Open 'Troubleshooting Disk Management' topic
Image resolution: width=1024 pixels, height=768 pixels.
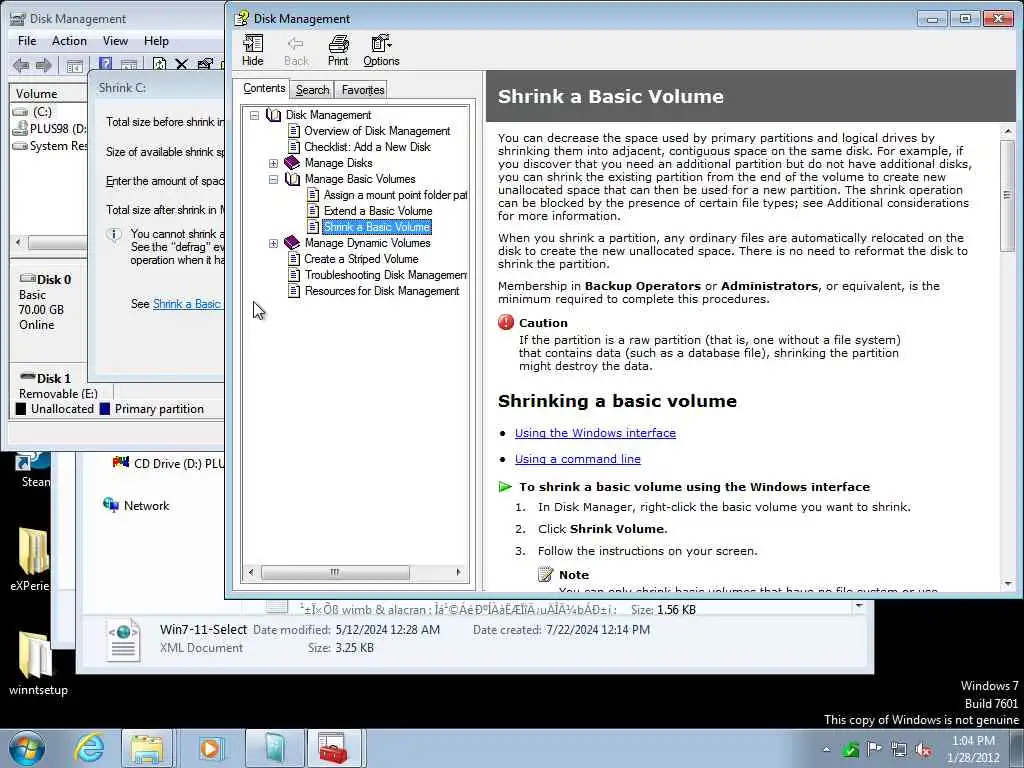pos(385,275)
